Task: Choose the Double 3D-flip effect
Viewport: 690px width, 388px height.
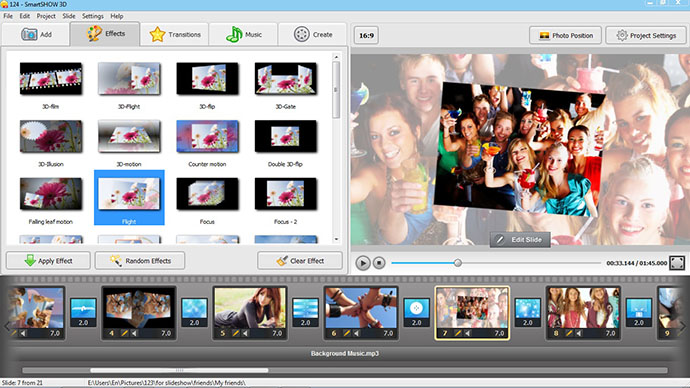Action: [x=286, y=136]
